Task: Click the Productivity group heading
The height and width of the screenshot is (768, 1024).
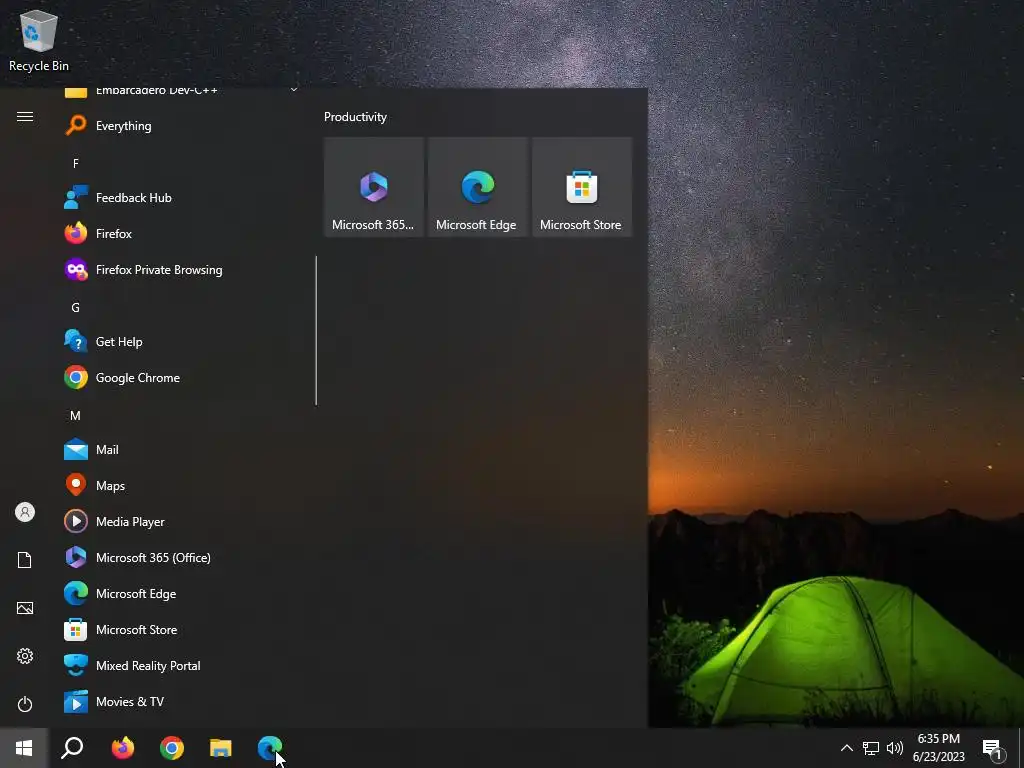Action: tap(355, 117)
